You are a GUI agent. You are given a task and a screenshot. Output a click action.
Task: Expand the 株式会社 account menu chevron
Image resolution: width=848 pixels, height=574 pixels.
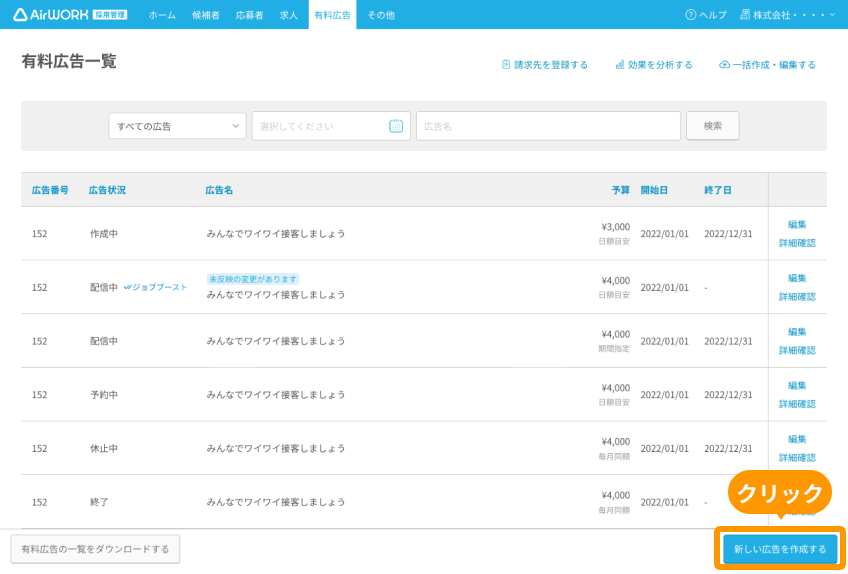tap(832, 15)
